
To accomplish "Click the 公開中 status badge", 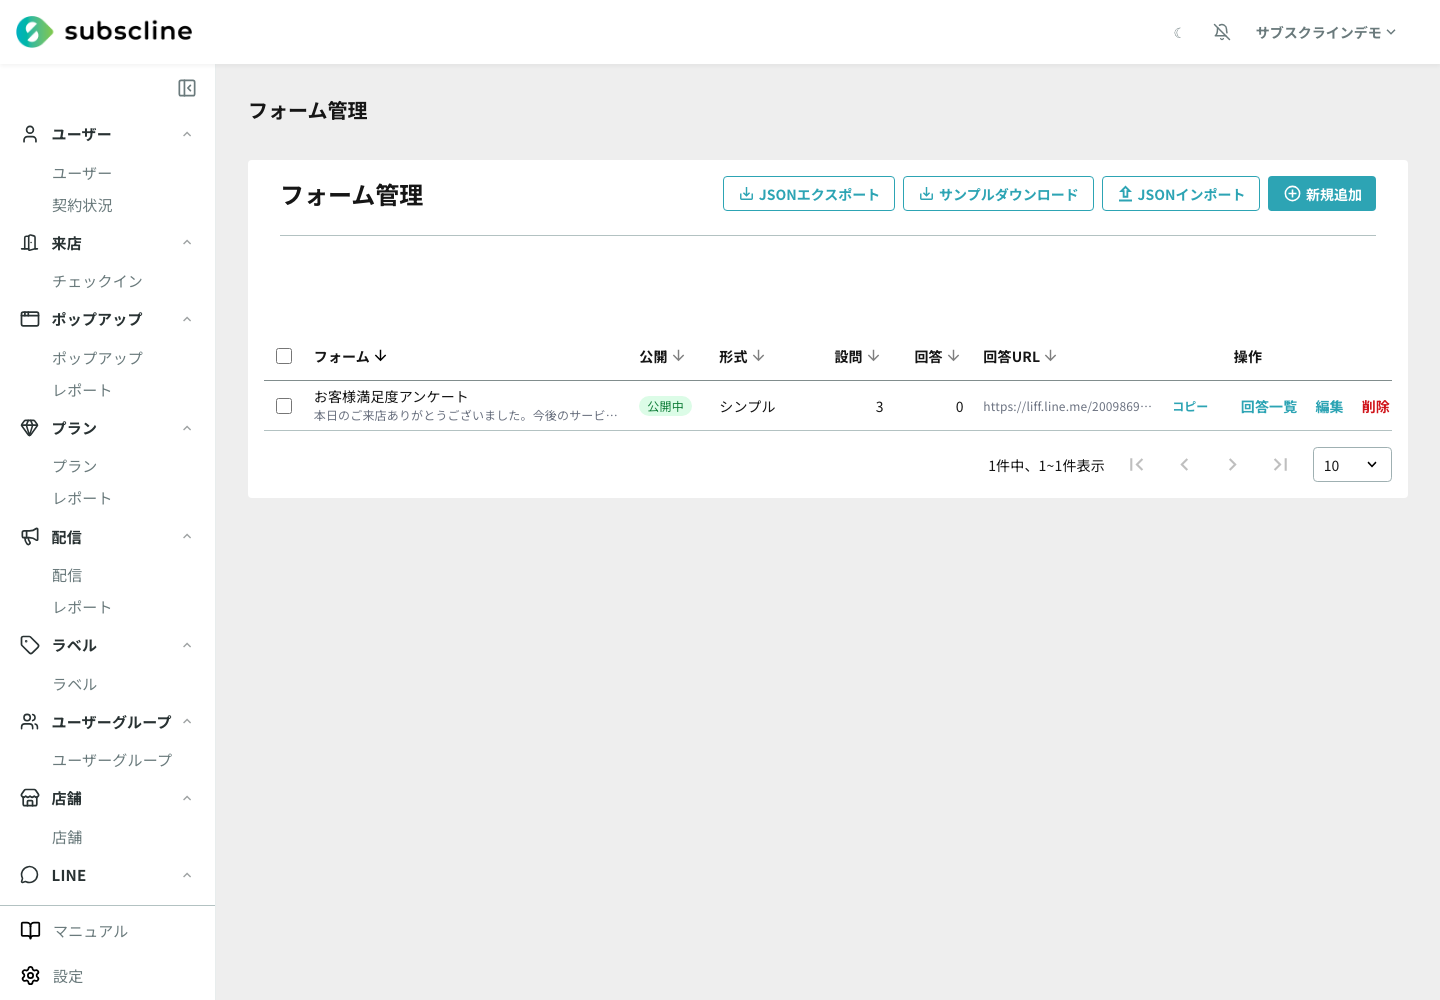I will coord(665,406).
